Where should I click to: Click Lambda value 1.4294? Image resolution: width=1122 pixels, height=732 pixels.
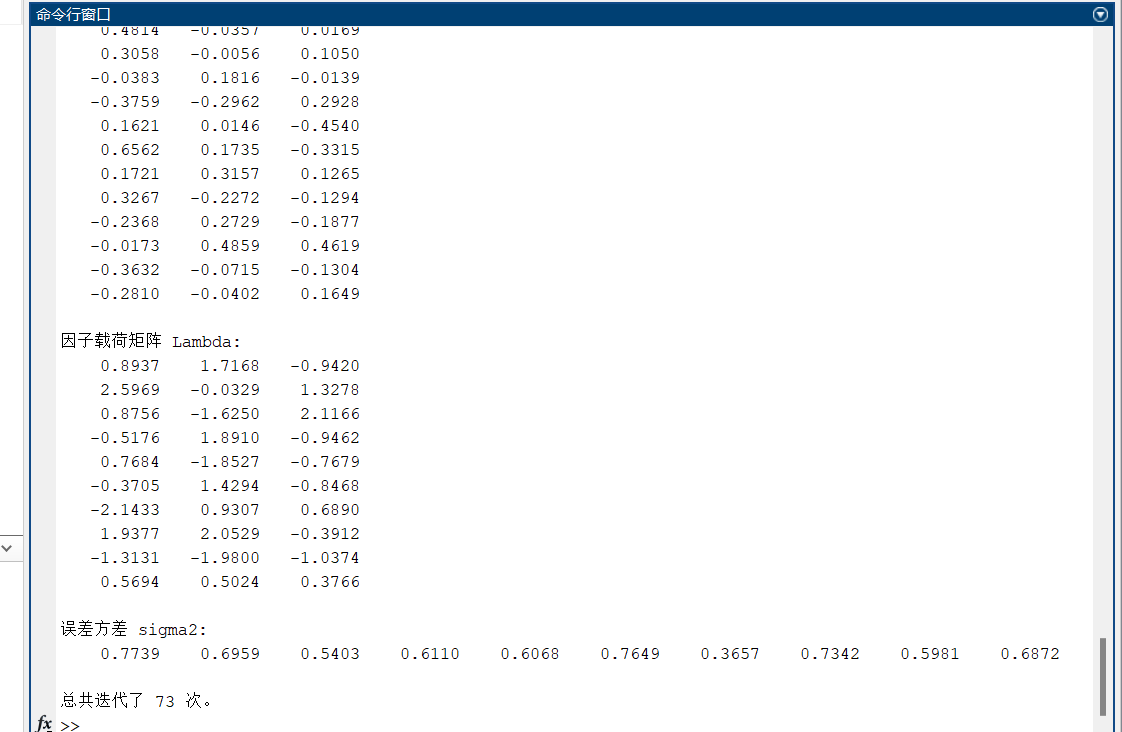[x=230, y=486]
